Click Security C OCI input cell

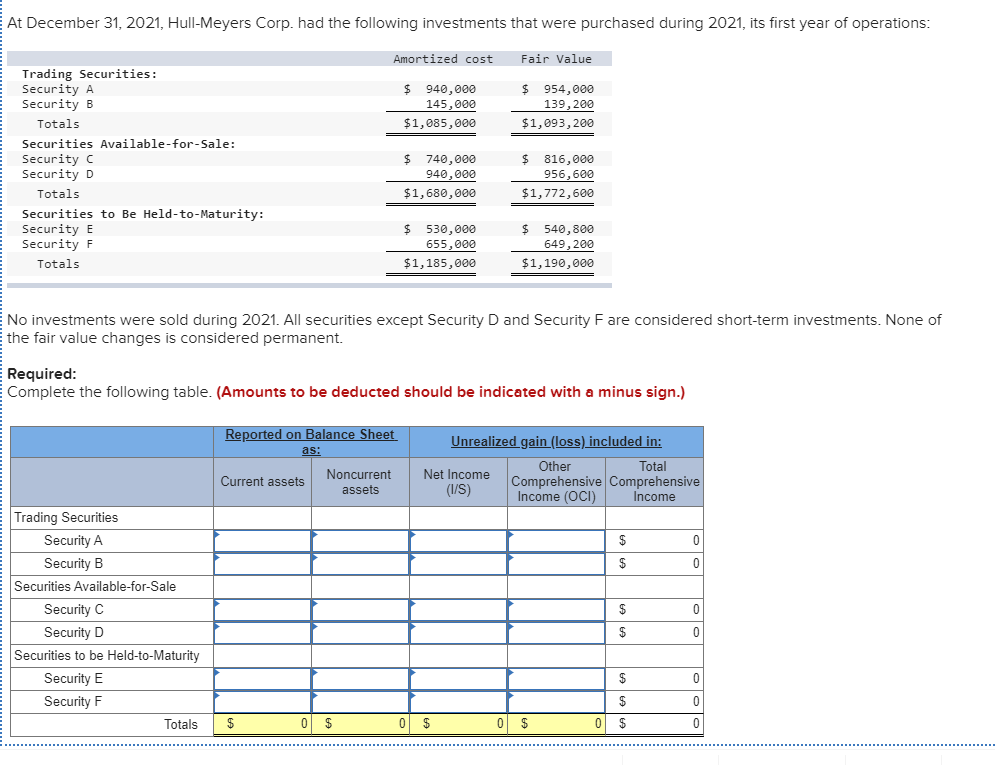pos(556,610)
